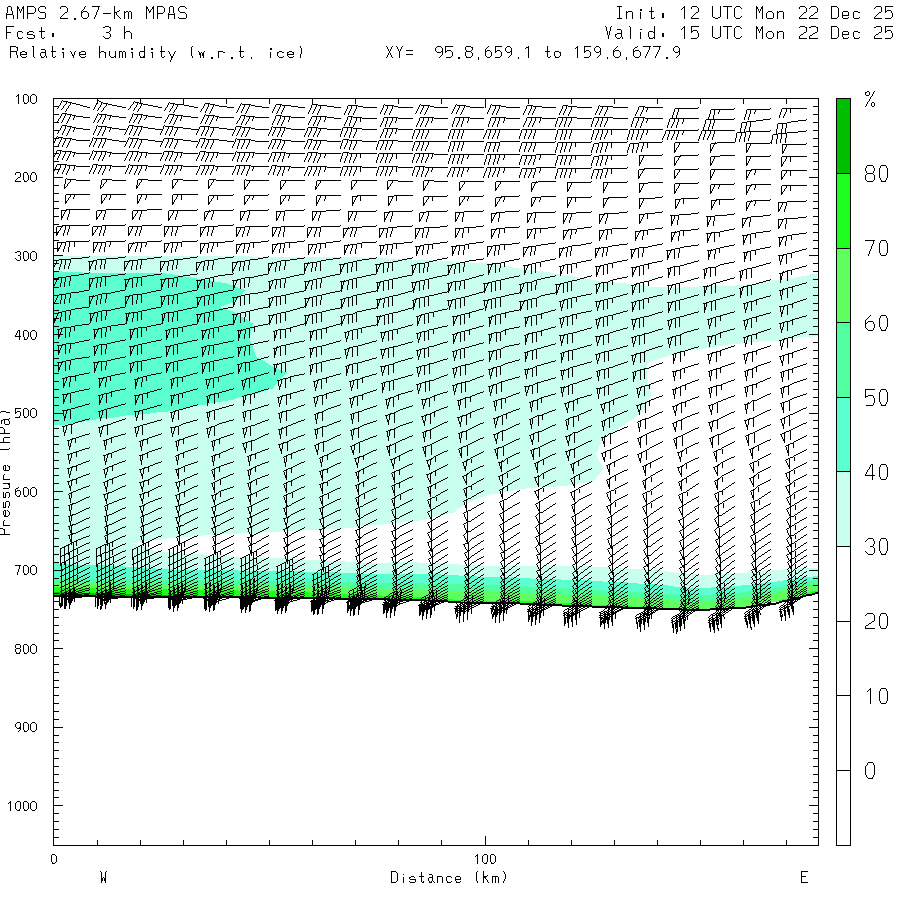Click the 50-60 colorbar segment
900x900 pixels.
[843, 360]
